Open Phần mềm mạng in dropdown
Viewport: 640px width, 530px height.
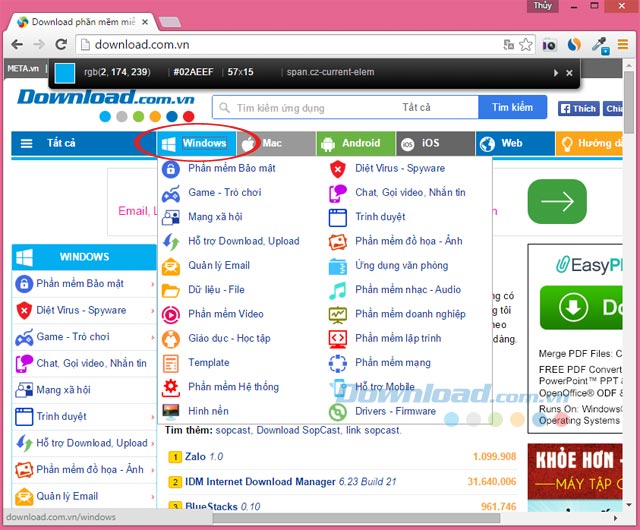point(393,363)
